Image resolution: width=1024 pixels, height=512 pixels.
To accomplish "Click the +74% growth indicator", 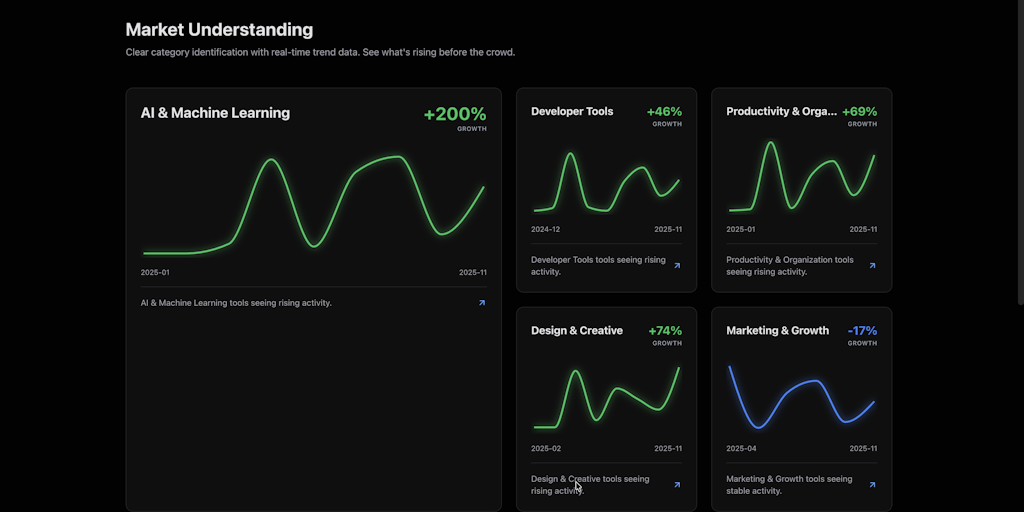I will (x=665, y=331).
